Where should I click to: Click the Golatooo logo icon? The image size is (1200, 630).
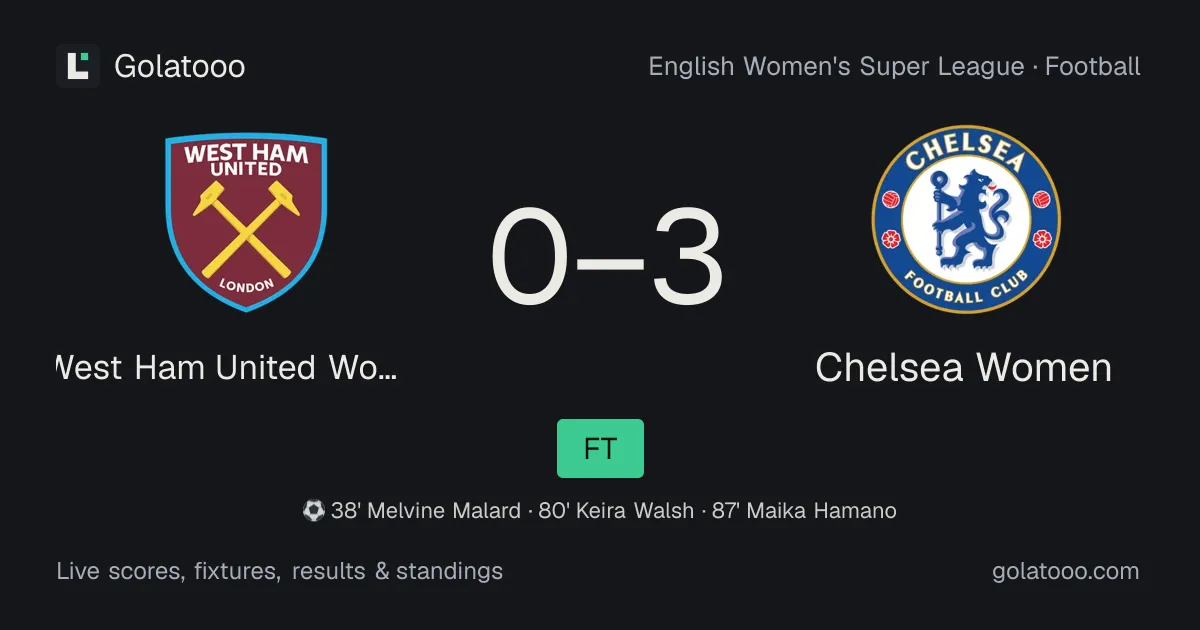(x=78, y=66)
